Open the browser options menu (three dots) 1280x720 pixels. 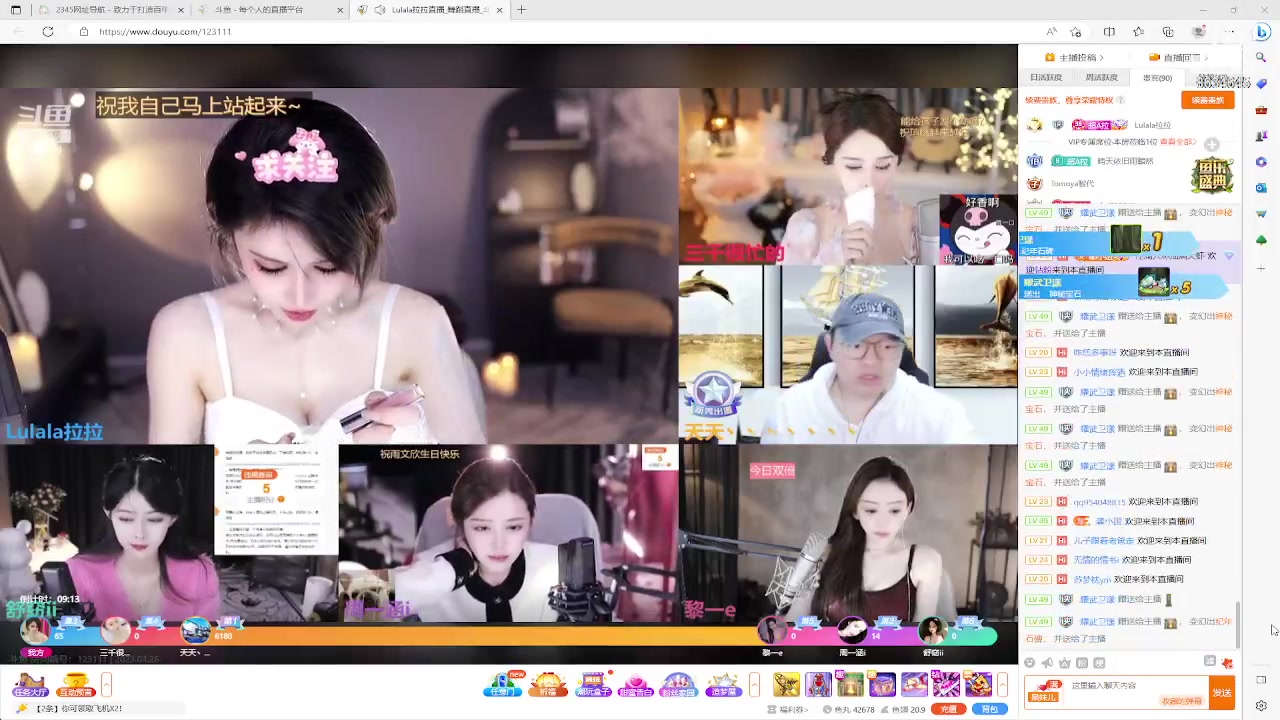(1231, 31)
